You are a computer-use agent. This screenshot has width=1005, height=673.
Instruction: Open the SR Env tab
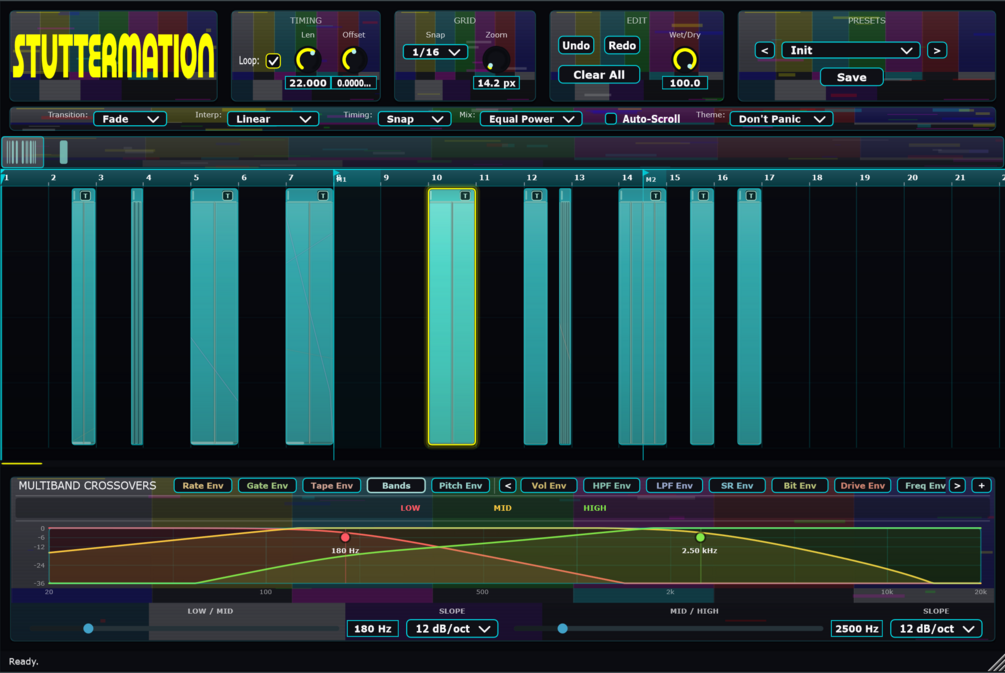click(x=737, y=486)
